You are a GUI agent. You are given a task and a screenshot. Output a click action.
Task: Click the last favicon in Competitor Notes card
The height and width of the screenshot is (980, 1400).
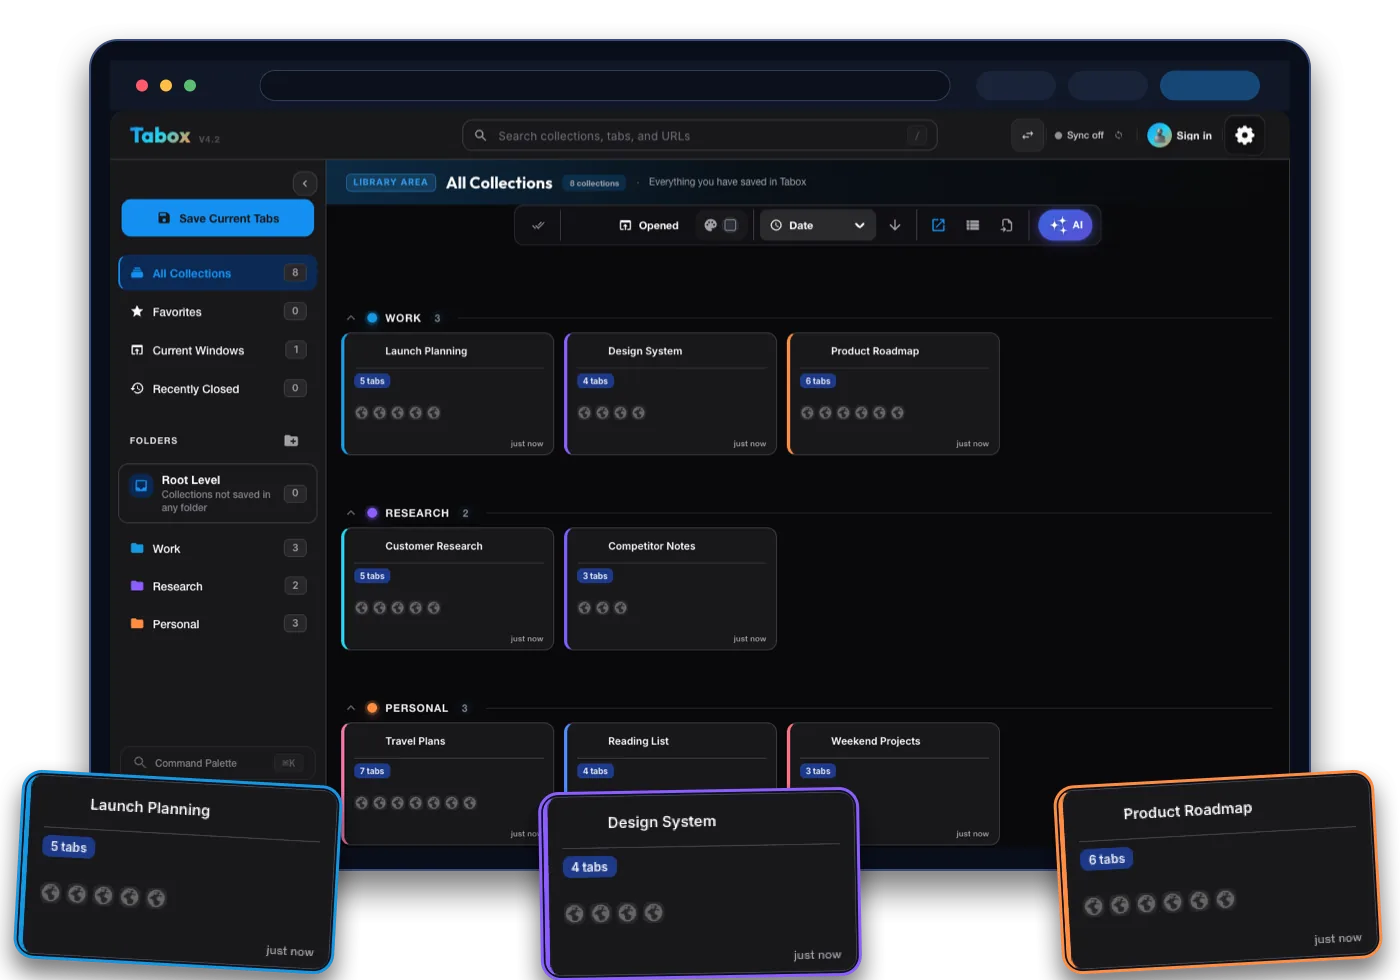pos(621,608)
